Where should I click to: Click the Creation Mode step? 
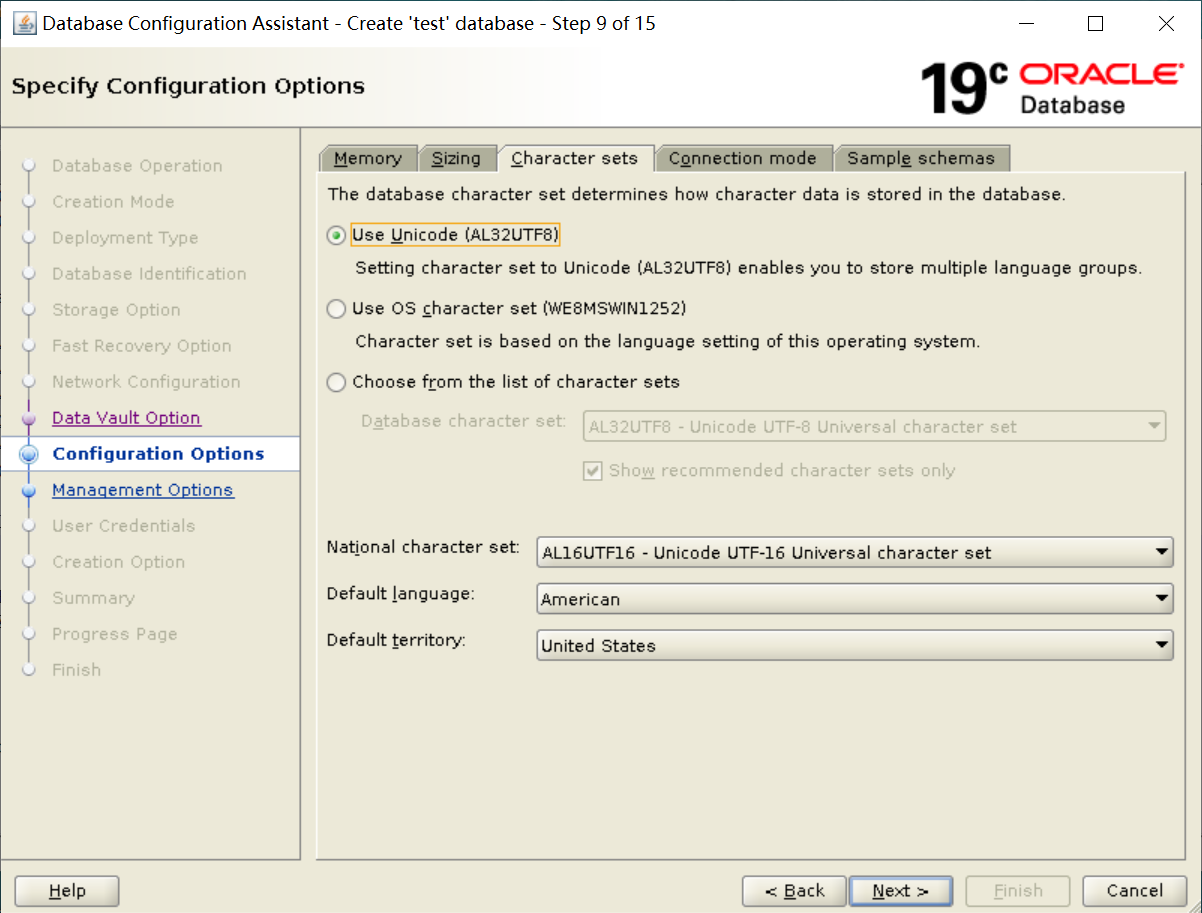pyautogui.click(x=113, y=202)
